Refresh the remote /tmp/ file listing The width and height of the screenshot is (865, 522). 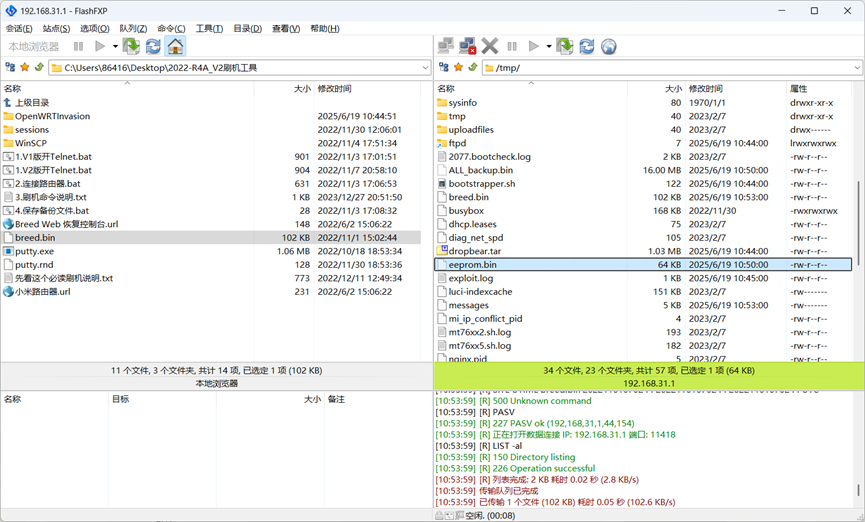(587, 46)
